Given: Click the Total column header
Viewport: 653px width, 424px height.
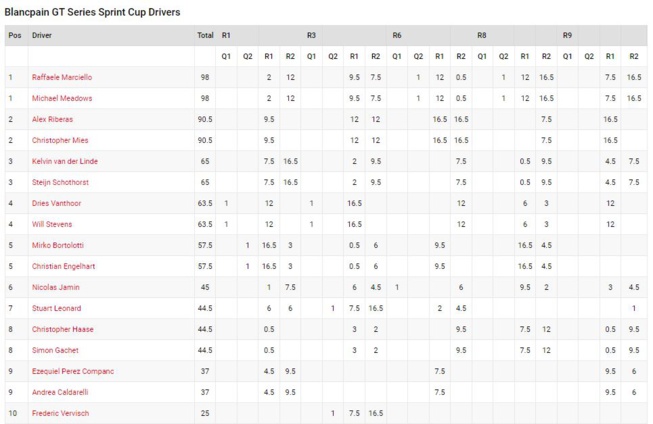Looking at the screenshot, I should click(x=205, y=35).
